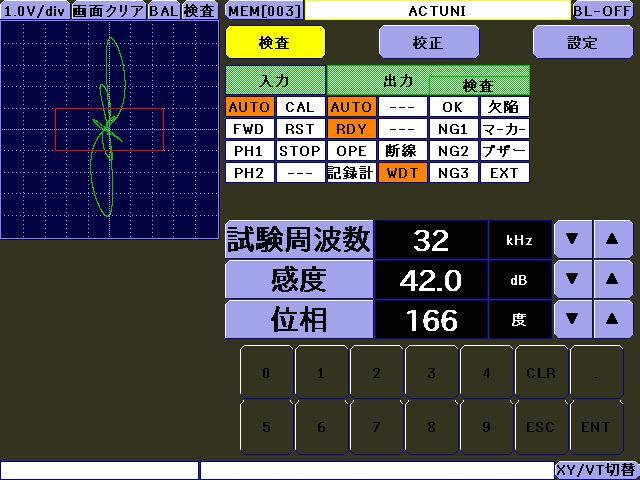The height and width of the screenshot is (480, 640).
Task: Increase test frequency with up arrow
Action: tap(613, 240)
